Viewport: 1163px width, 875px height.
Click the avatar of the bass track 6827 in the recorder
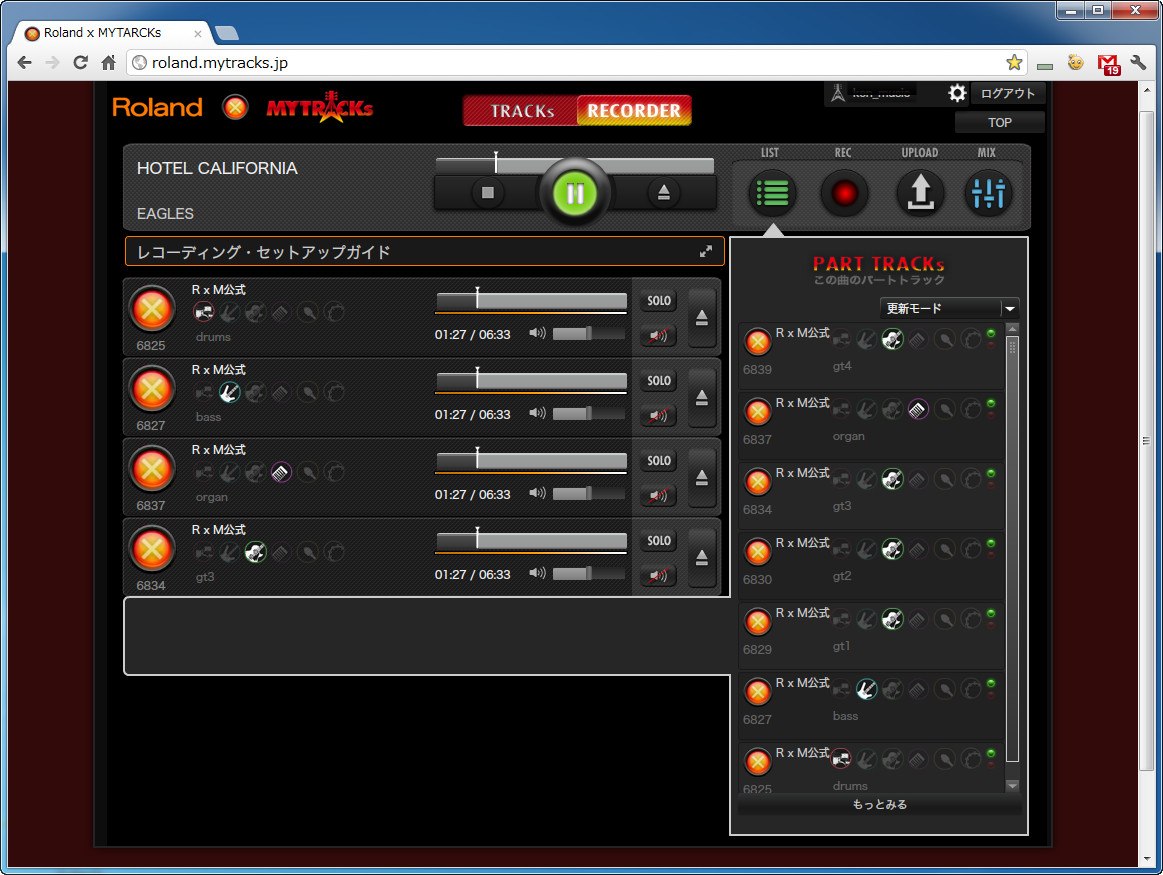[152, 389]
